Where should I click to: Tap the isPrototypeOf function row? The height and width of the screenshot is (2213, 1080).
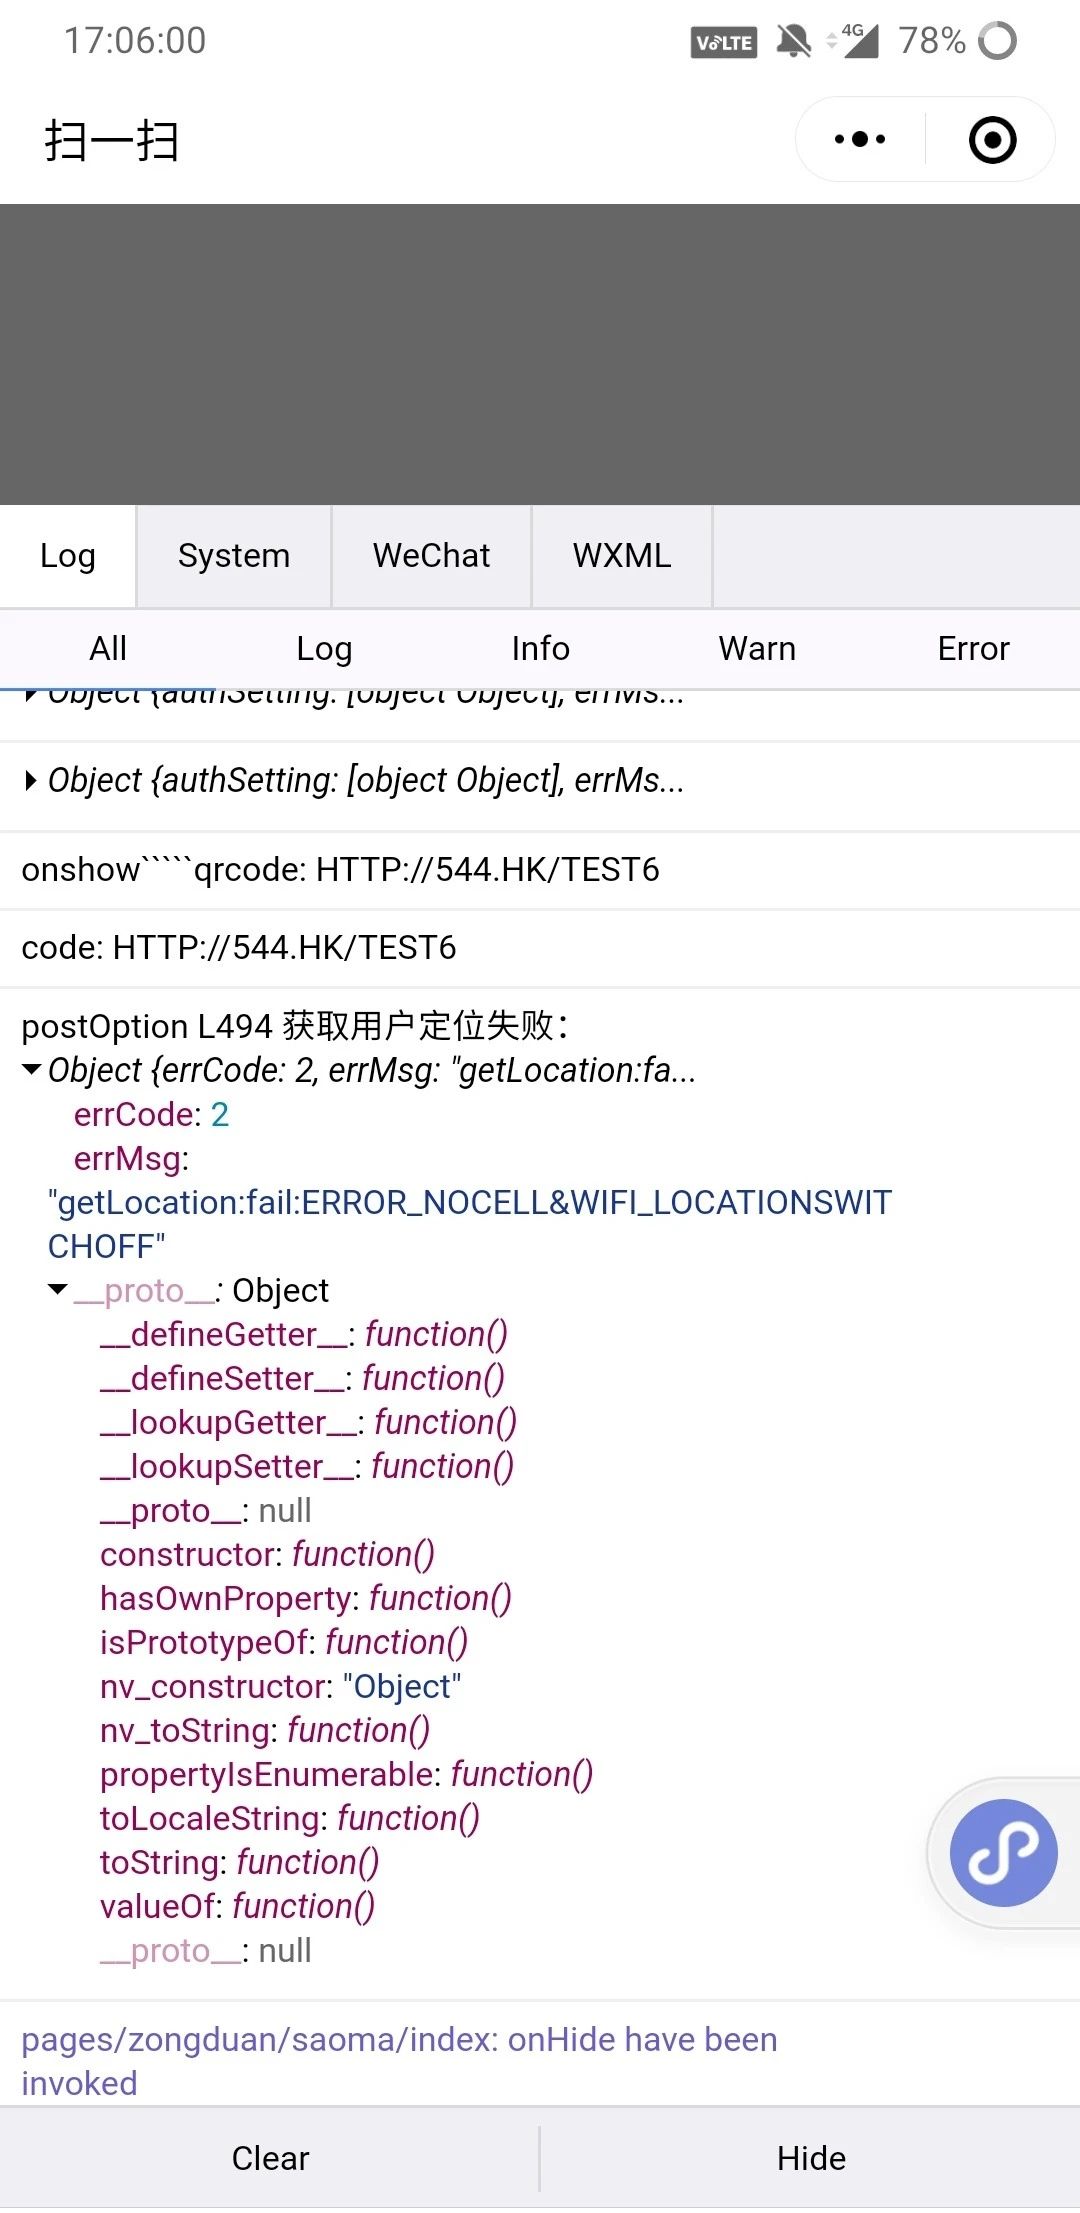pyautogui.click(x=284, y=1642)
